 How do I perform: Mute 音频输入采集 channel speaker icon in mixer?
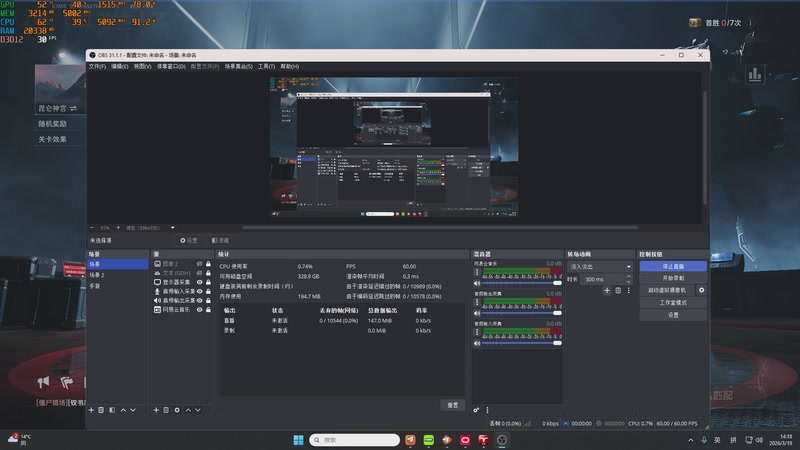point(477,343)
